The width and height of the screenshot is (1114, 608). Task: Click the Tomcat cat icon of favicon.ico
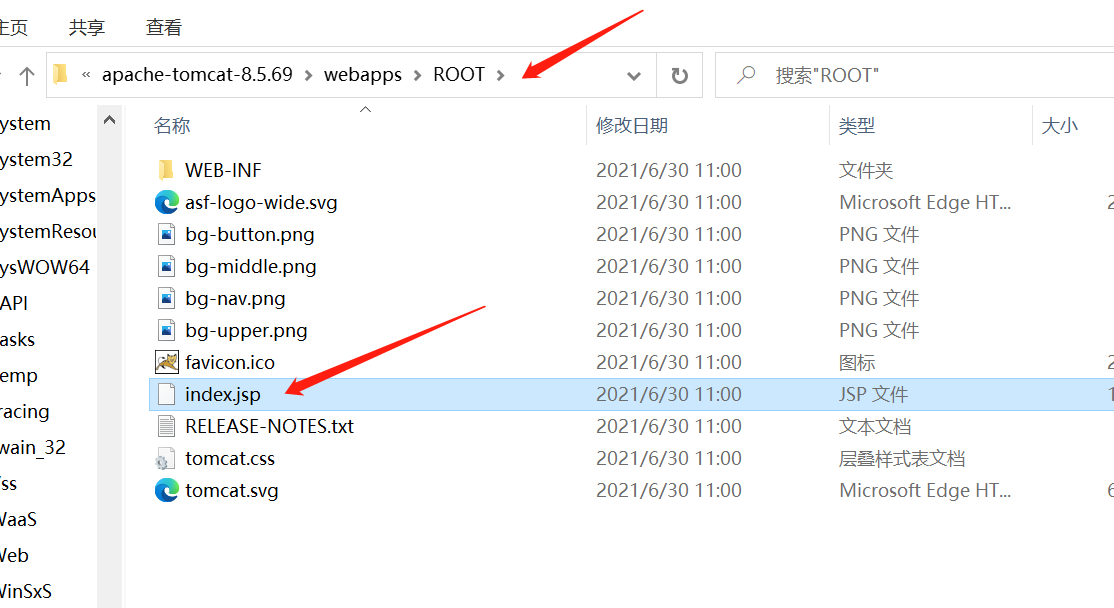coord(166,362)
